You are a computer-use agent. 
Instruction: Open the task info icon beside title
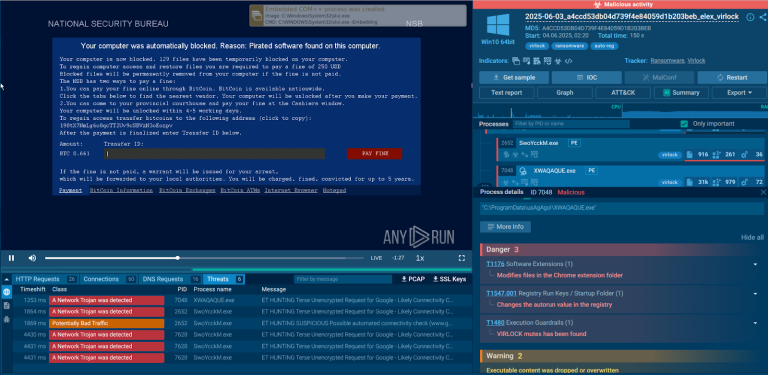tap(750, 17)
